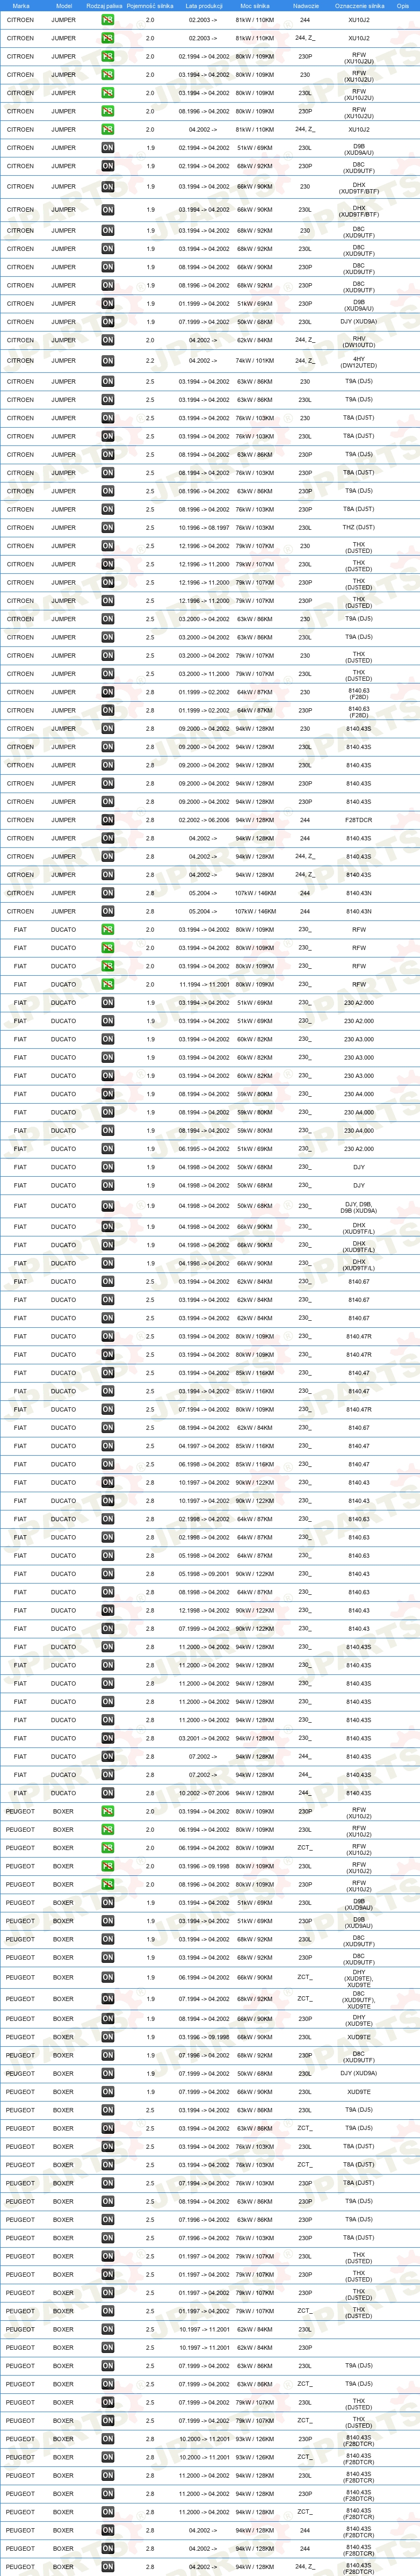This screenshot has height=2576, width=420.
Task: Click petrol icon in Citroen Jumper 08.1996 RFW row
Action: click(x=107, y=111)
